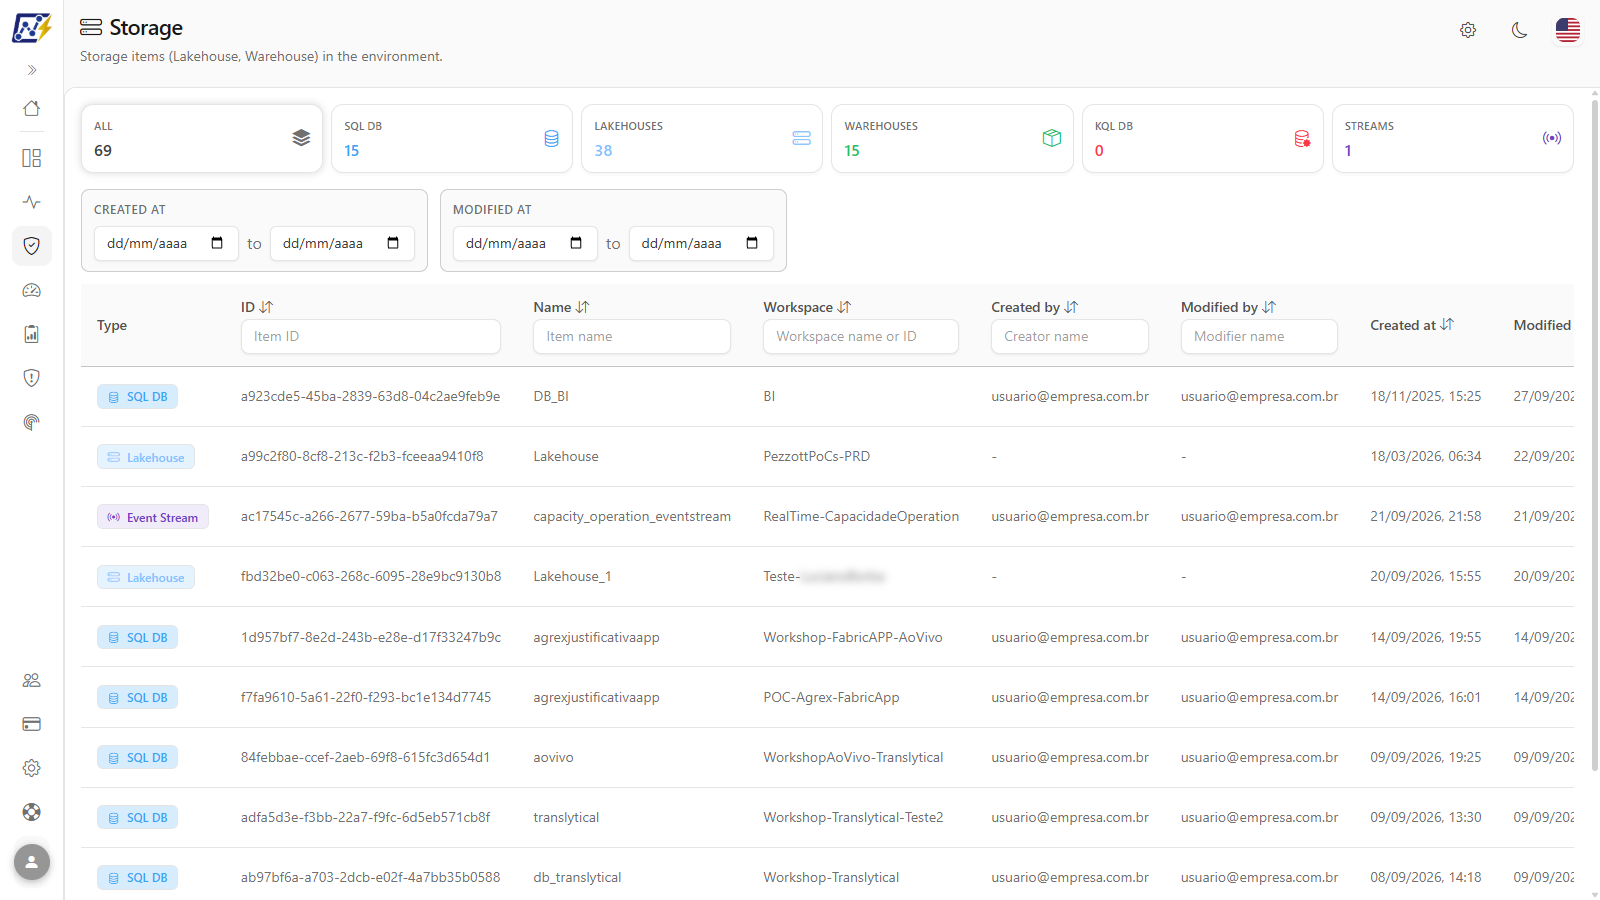Open the shield alert icon in sidebar
1600x900 pixels.
32,378
